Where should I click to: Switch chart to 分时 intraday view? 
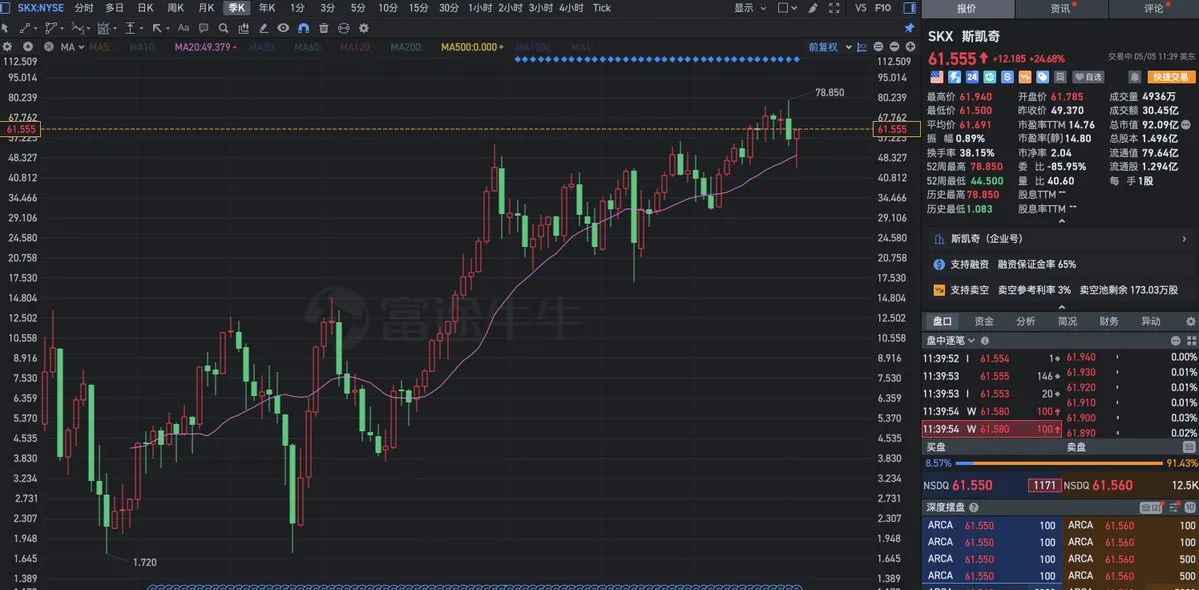click(84, 8)
